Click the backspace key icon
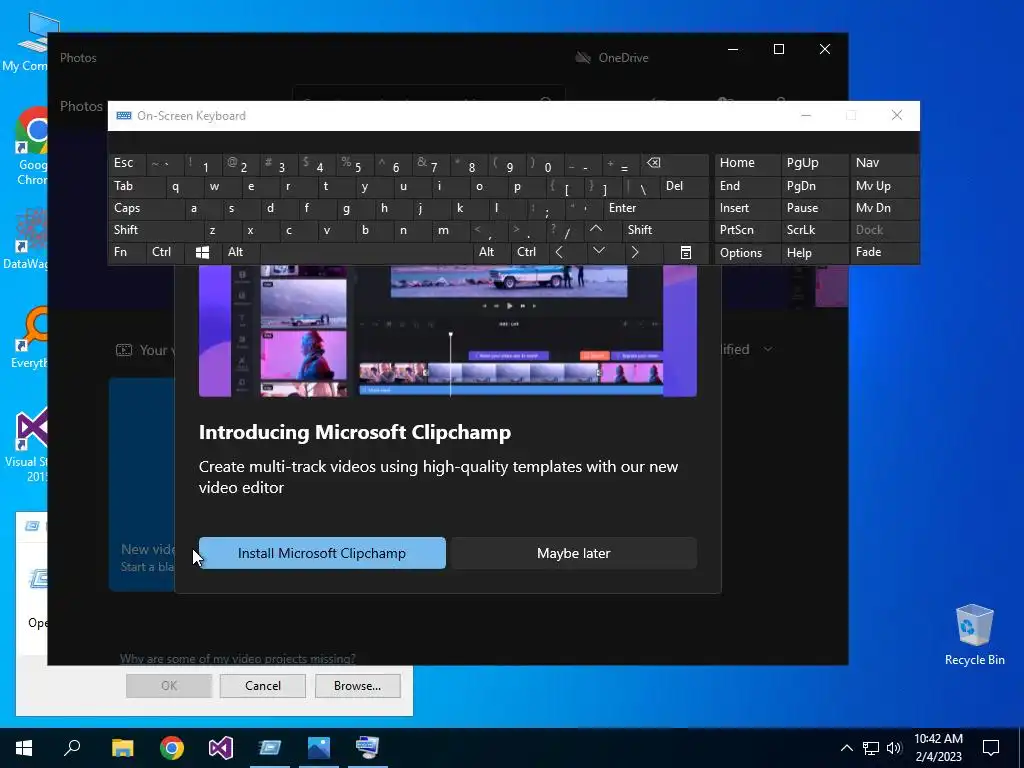 pos(674,164)
